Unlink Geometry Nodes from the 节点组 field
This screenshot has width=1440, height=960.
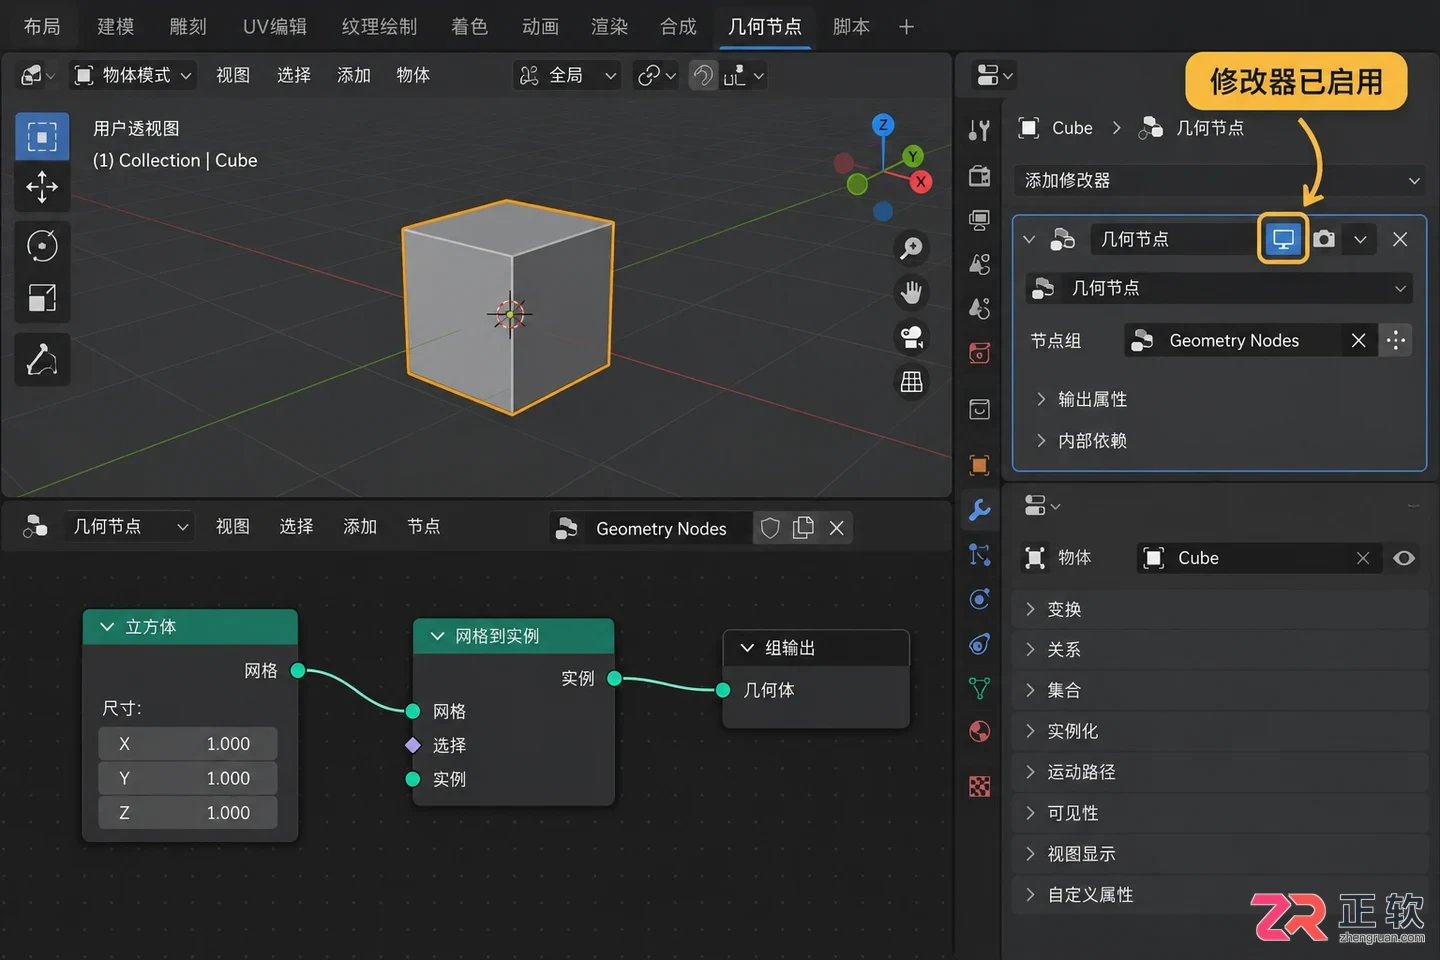1358,340
